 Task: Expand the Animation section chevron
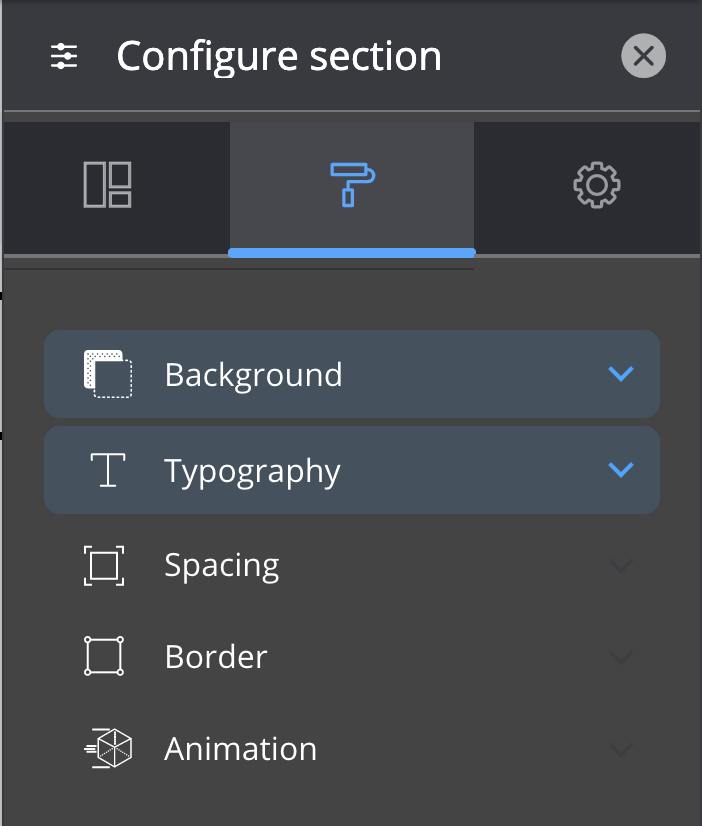point(621,748)
